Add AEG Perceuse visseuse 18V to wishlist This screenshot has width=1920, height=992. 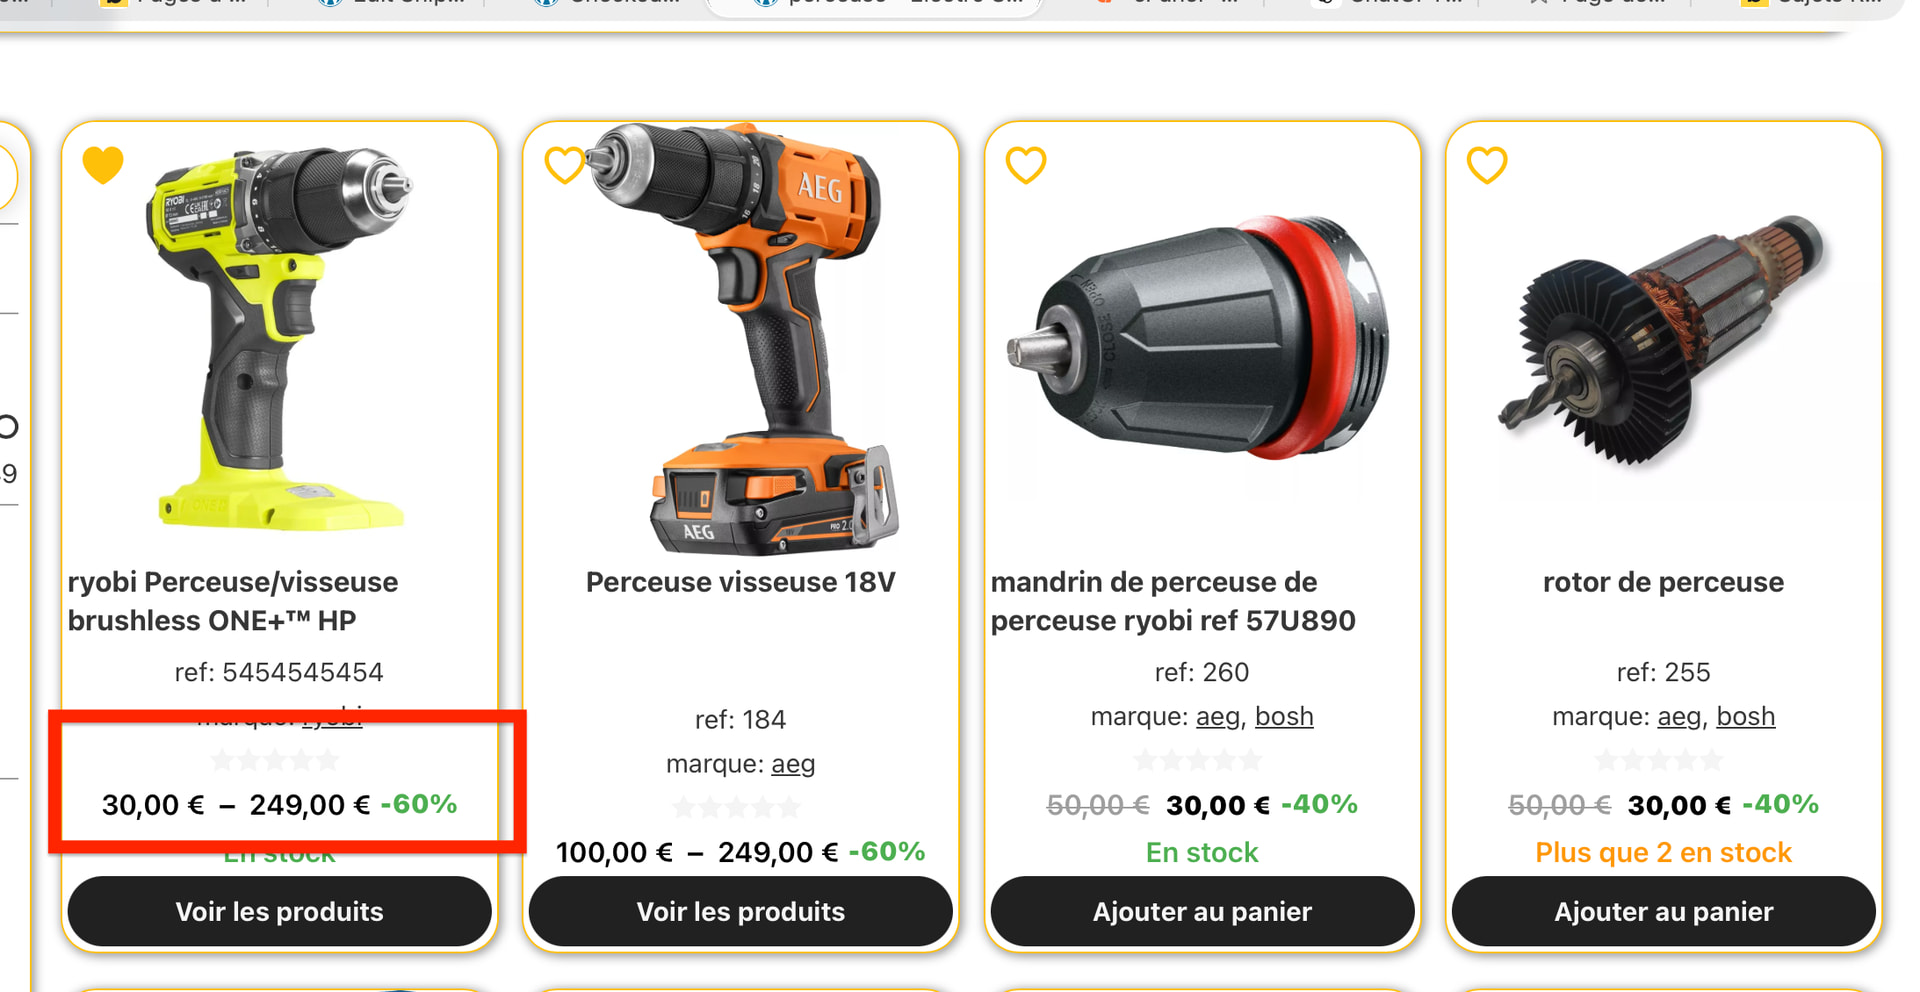(564, 165)
